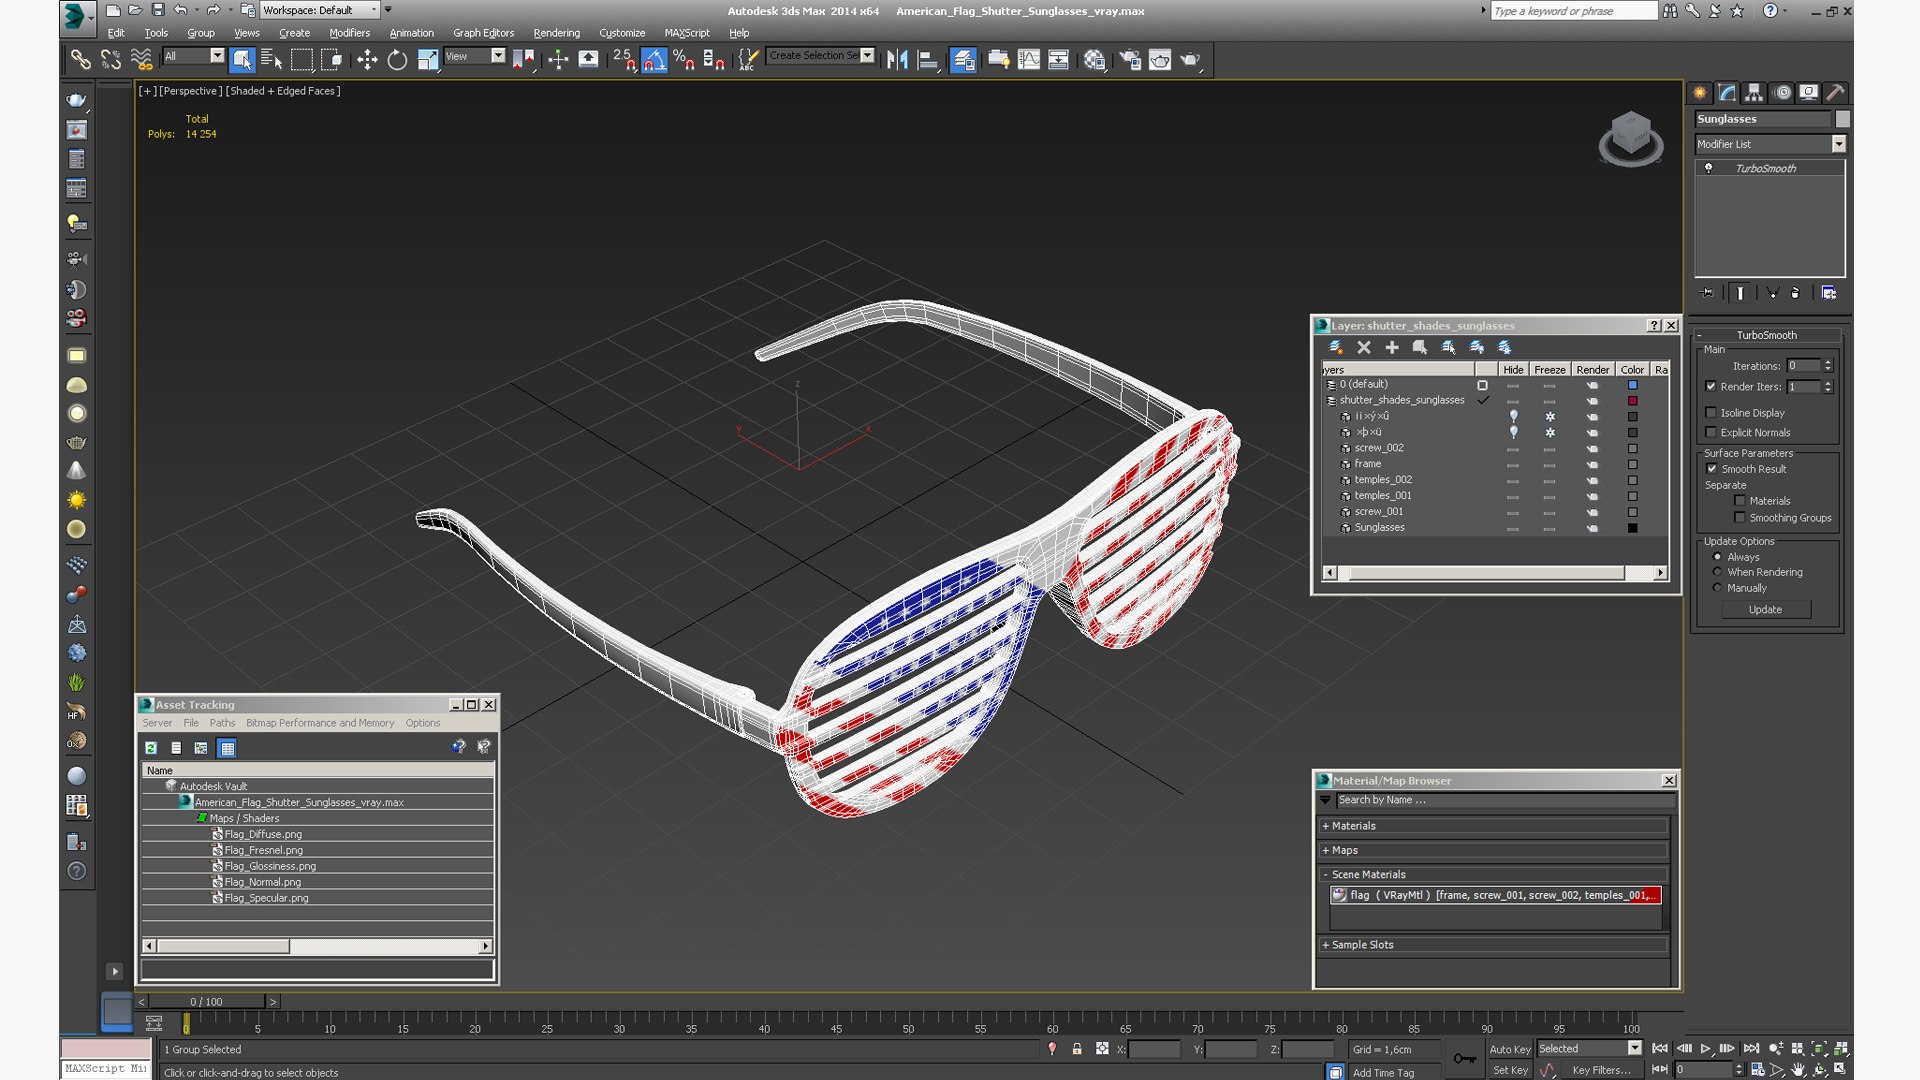Select the Select and Move tool
The image size is (1920, 1080).
tap(367, 60)
